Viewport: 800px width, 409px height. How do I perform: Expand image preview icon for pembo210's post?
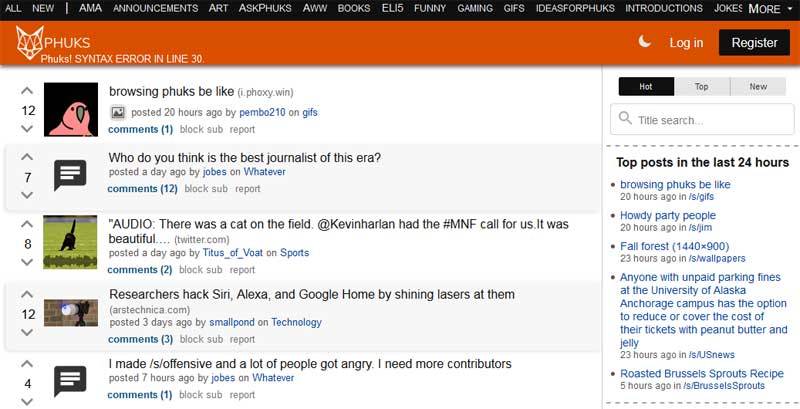click(118, 112)
